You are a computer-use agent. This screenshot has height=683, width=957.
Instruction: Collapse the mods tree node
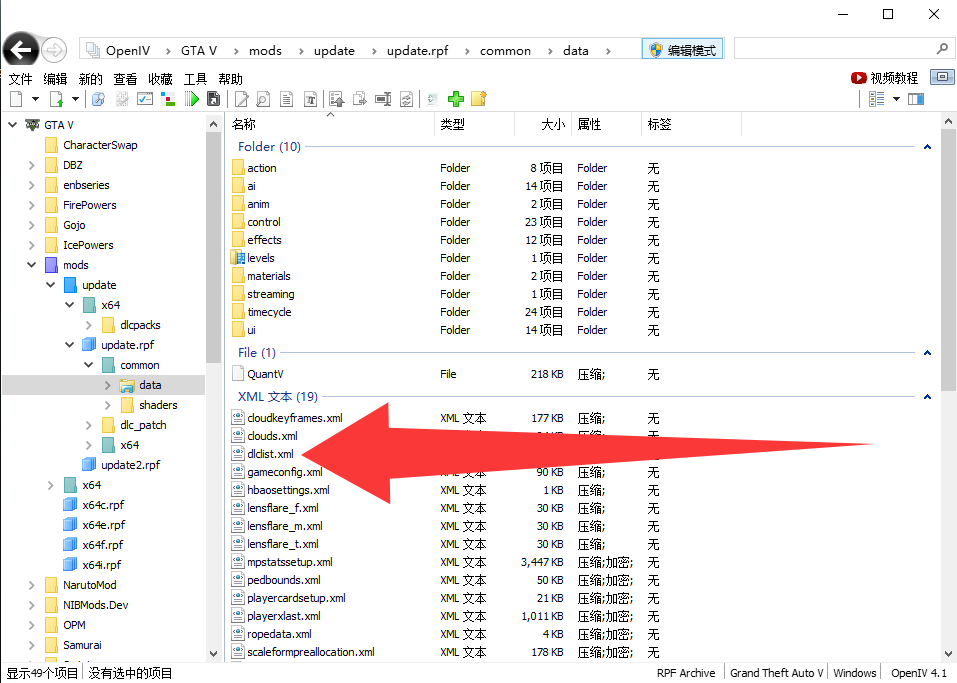[x=32, y=265]
